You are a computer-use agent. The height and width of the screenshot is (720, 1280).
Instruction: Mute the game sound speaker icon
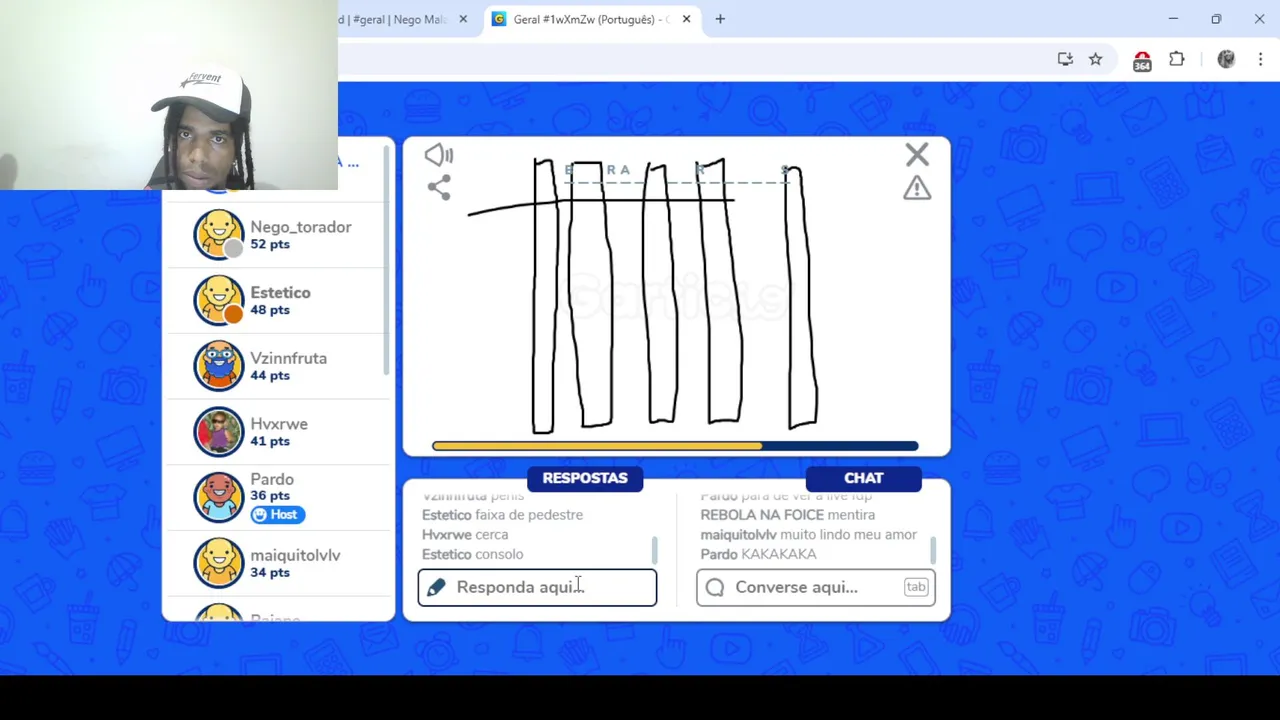438,155
